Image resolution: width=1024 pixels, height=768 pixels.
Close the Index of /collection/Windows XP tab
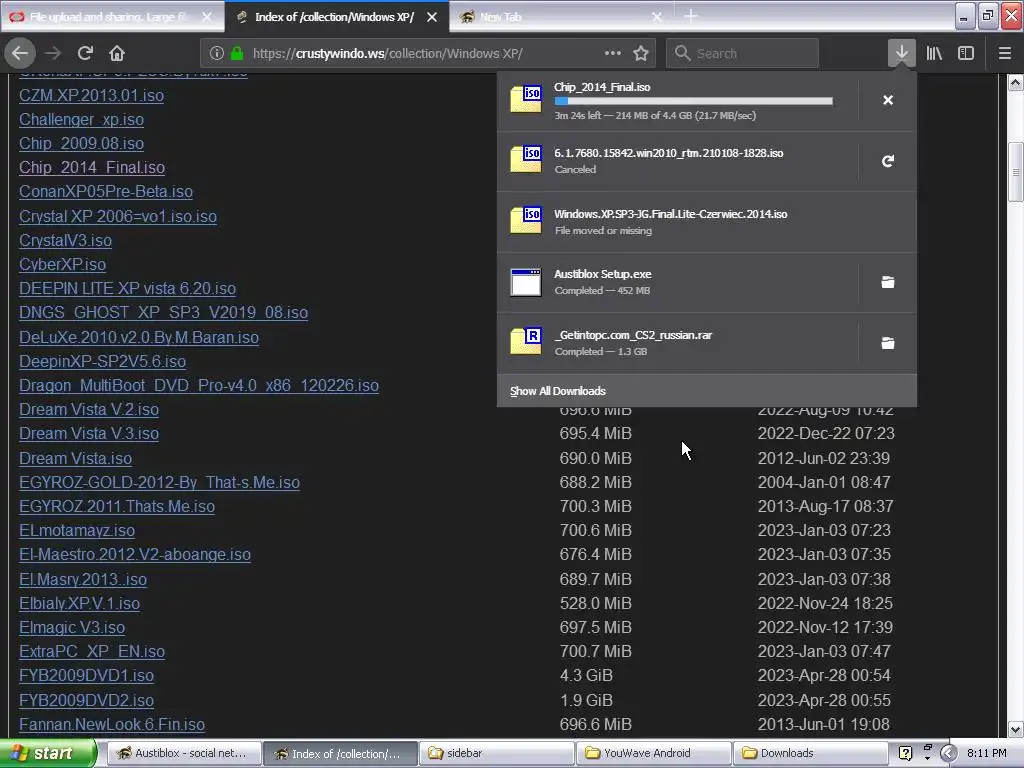point(432,17)
